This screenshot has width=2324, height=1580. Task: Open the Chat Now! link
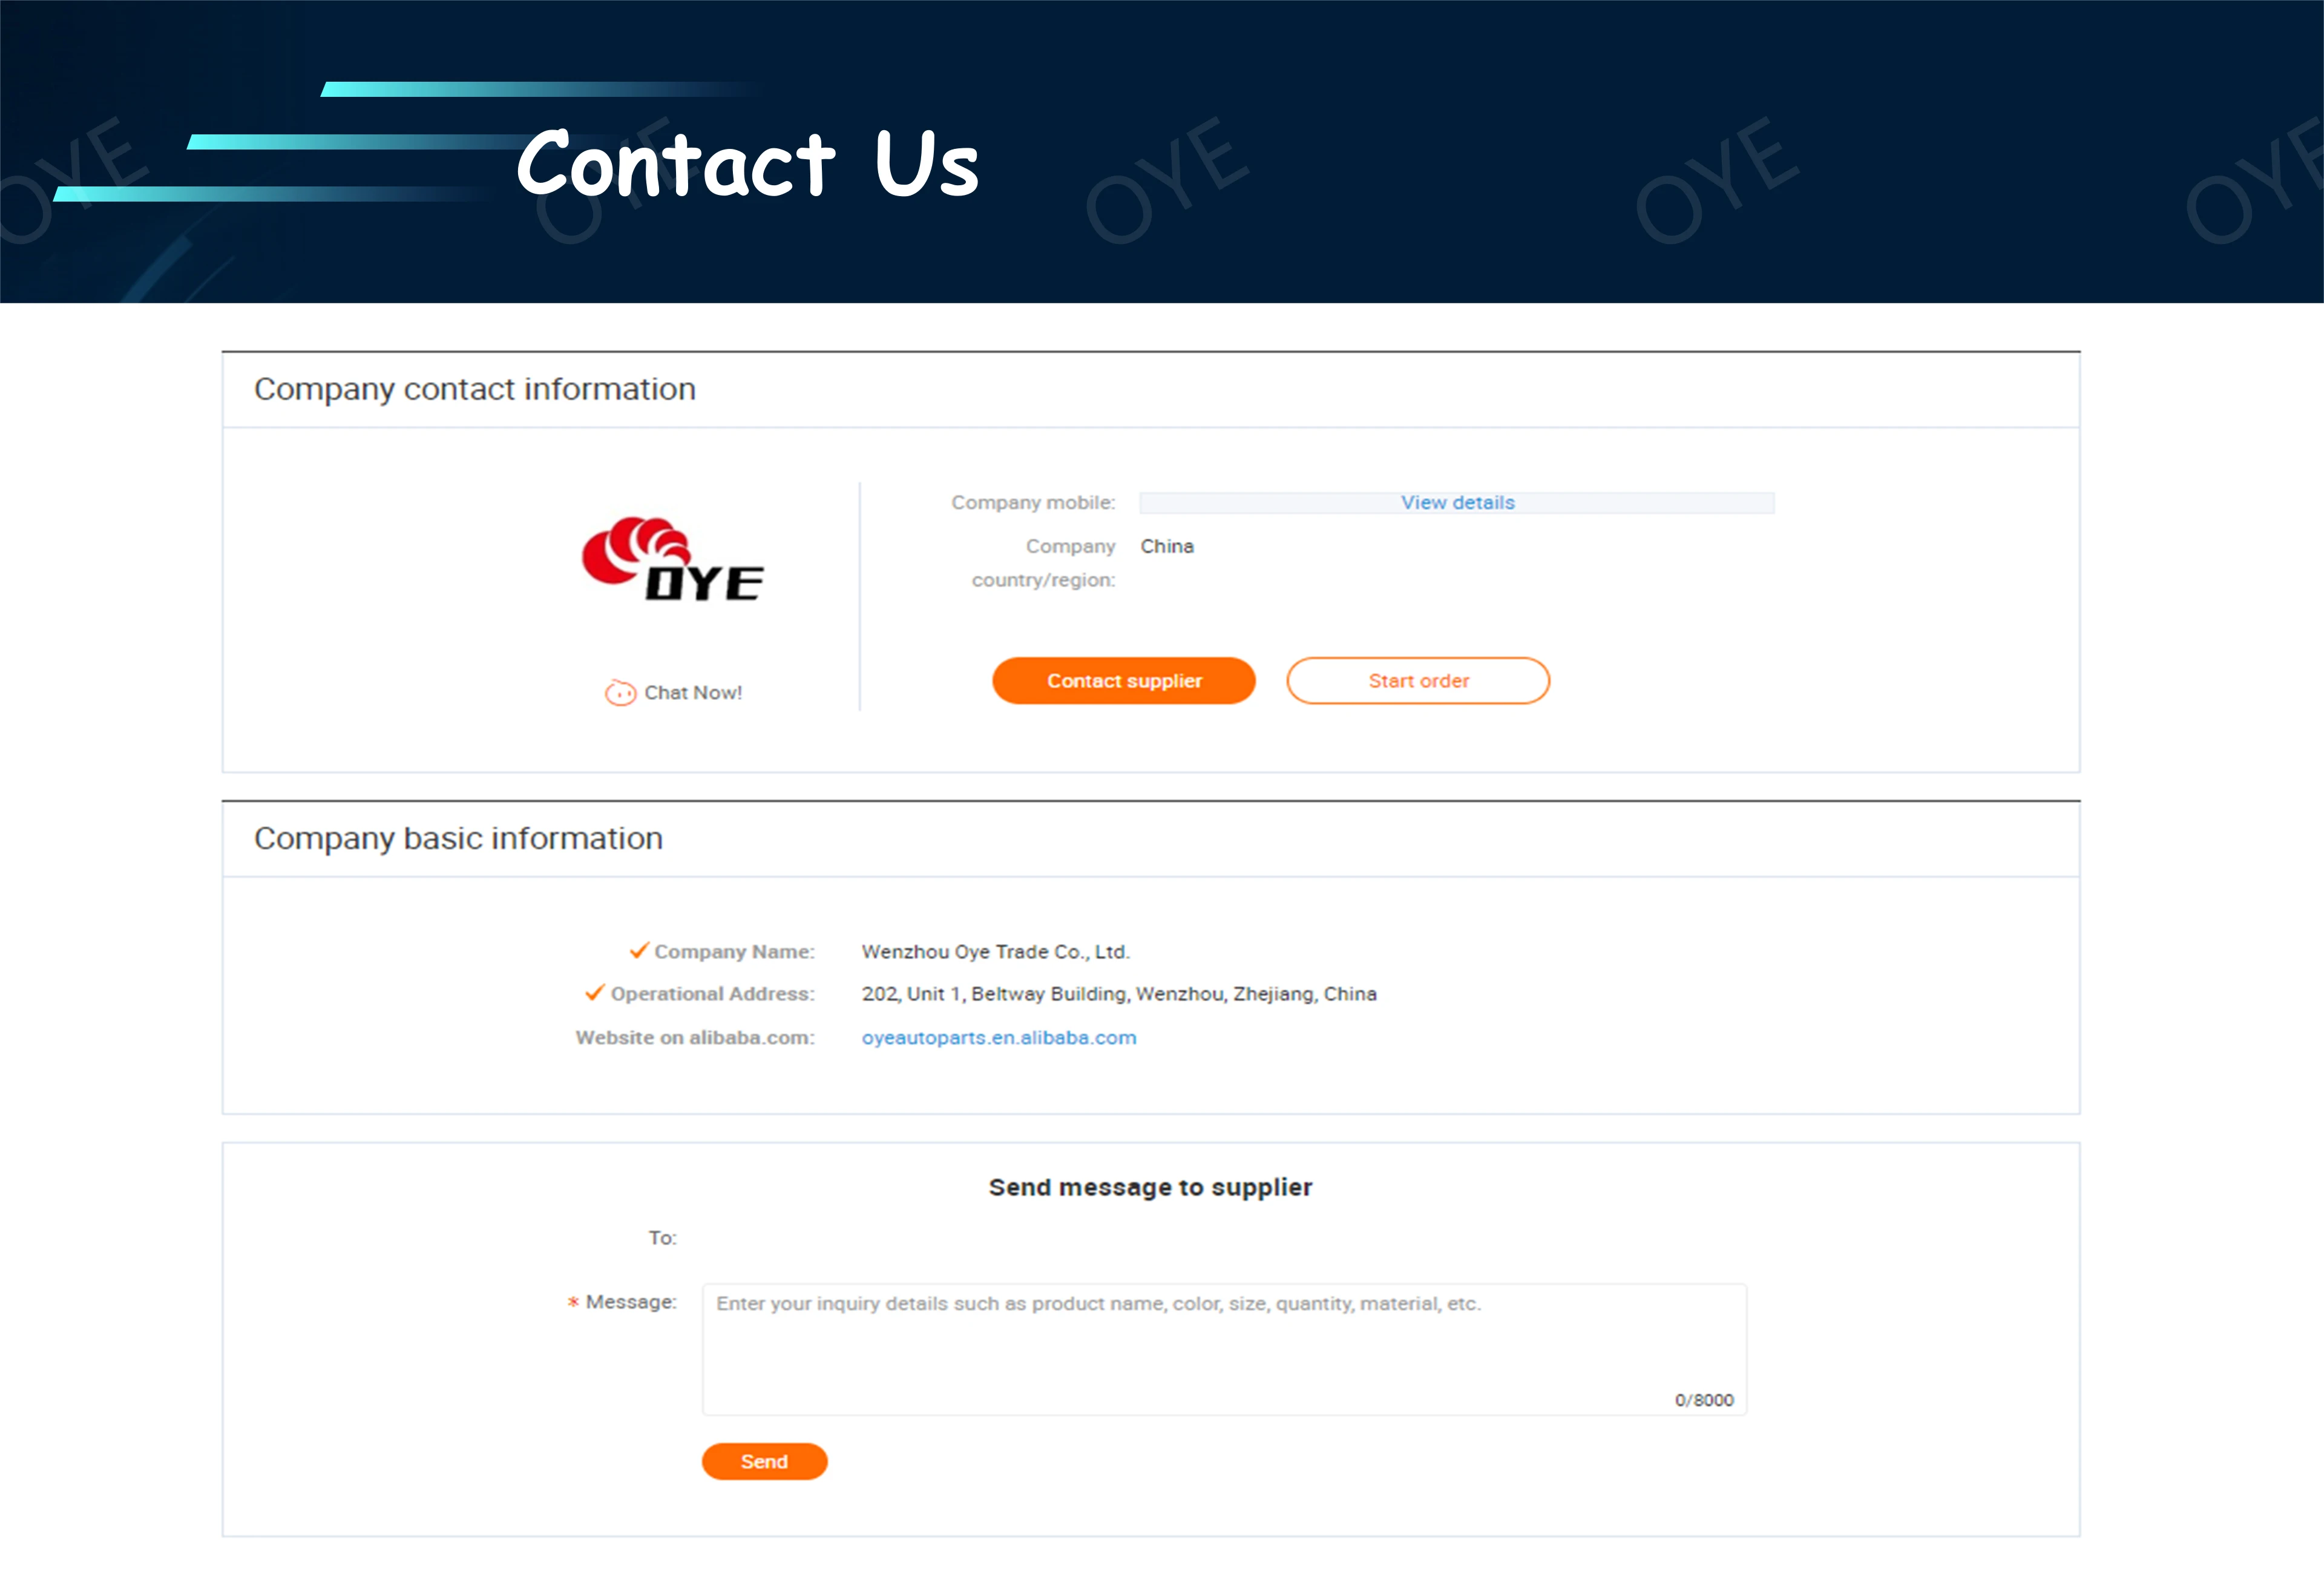(x=693, y=692)
